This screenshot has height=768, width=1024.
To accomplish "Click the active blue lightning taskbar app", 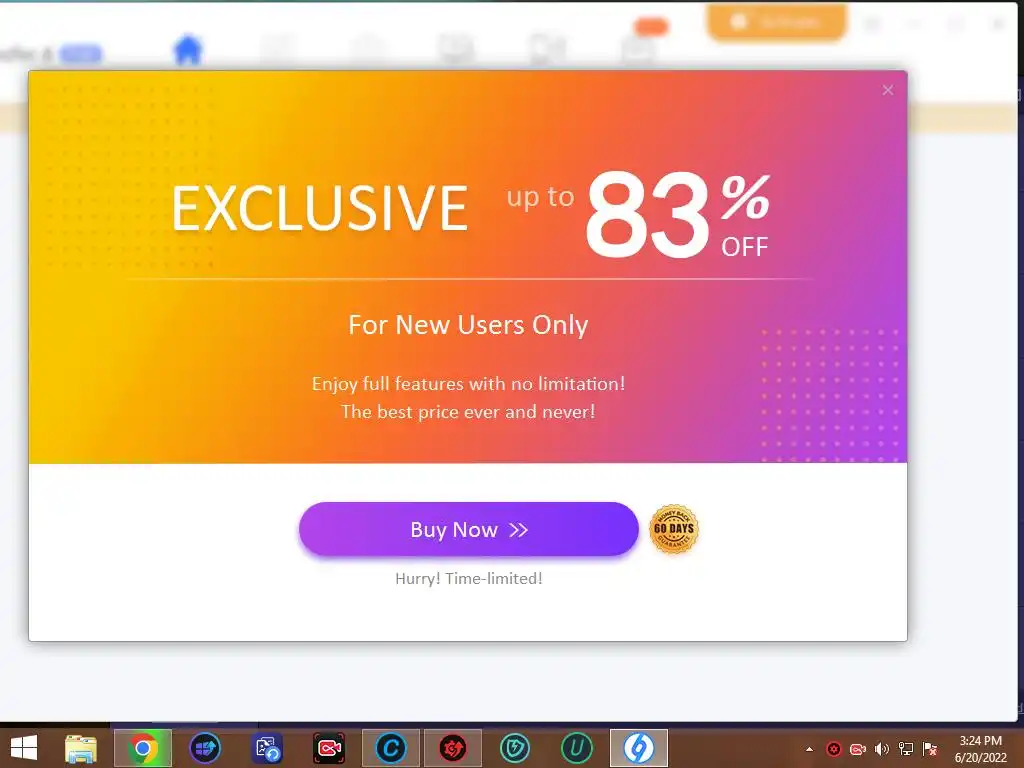I will coord(639,748).
